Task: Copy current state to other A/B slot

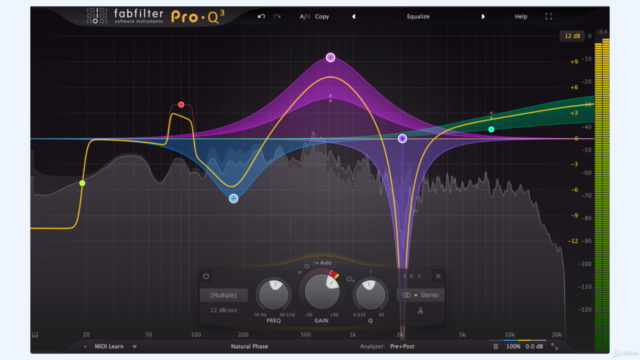Action: tap(322, 16)
